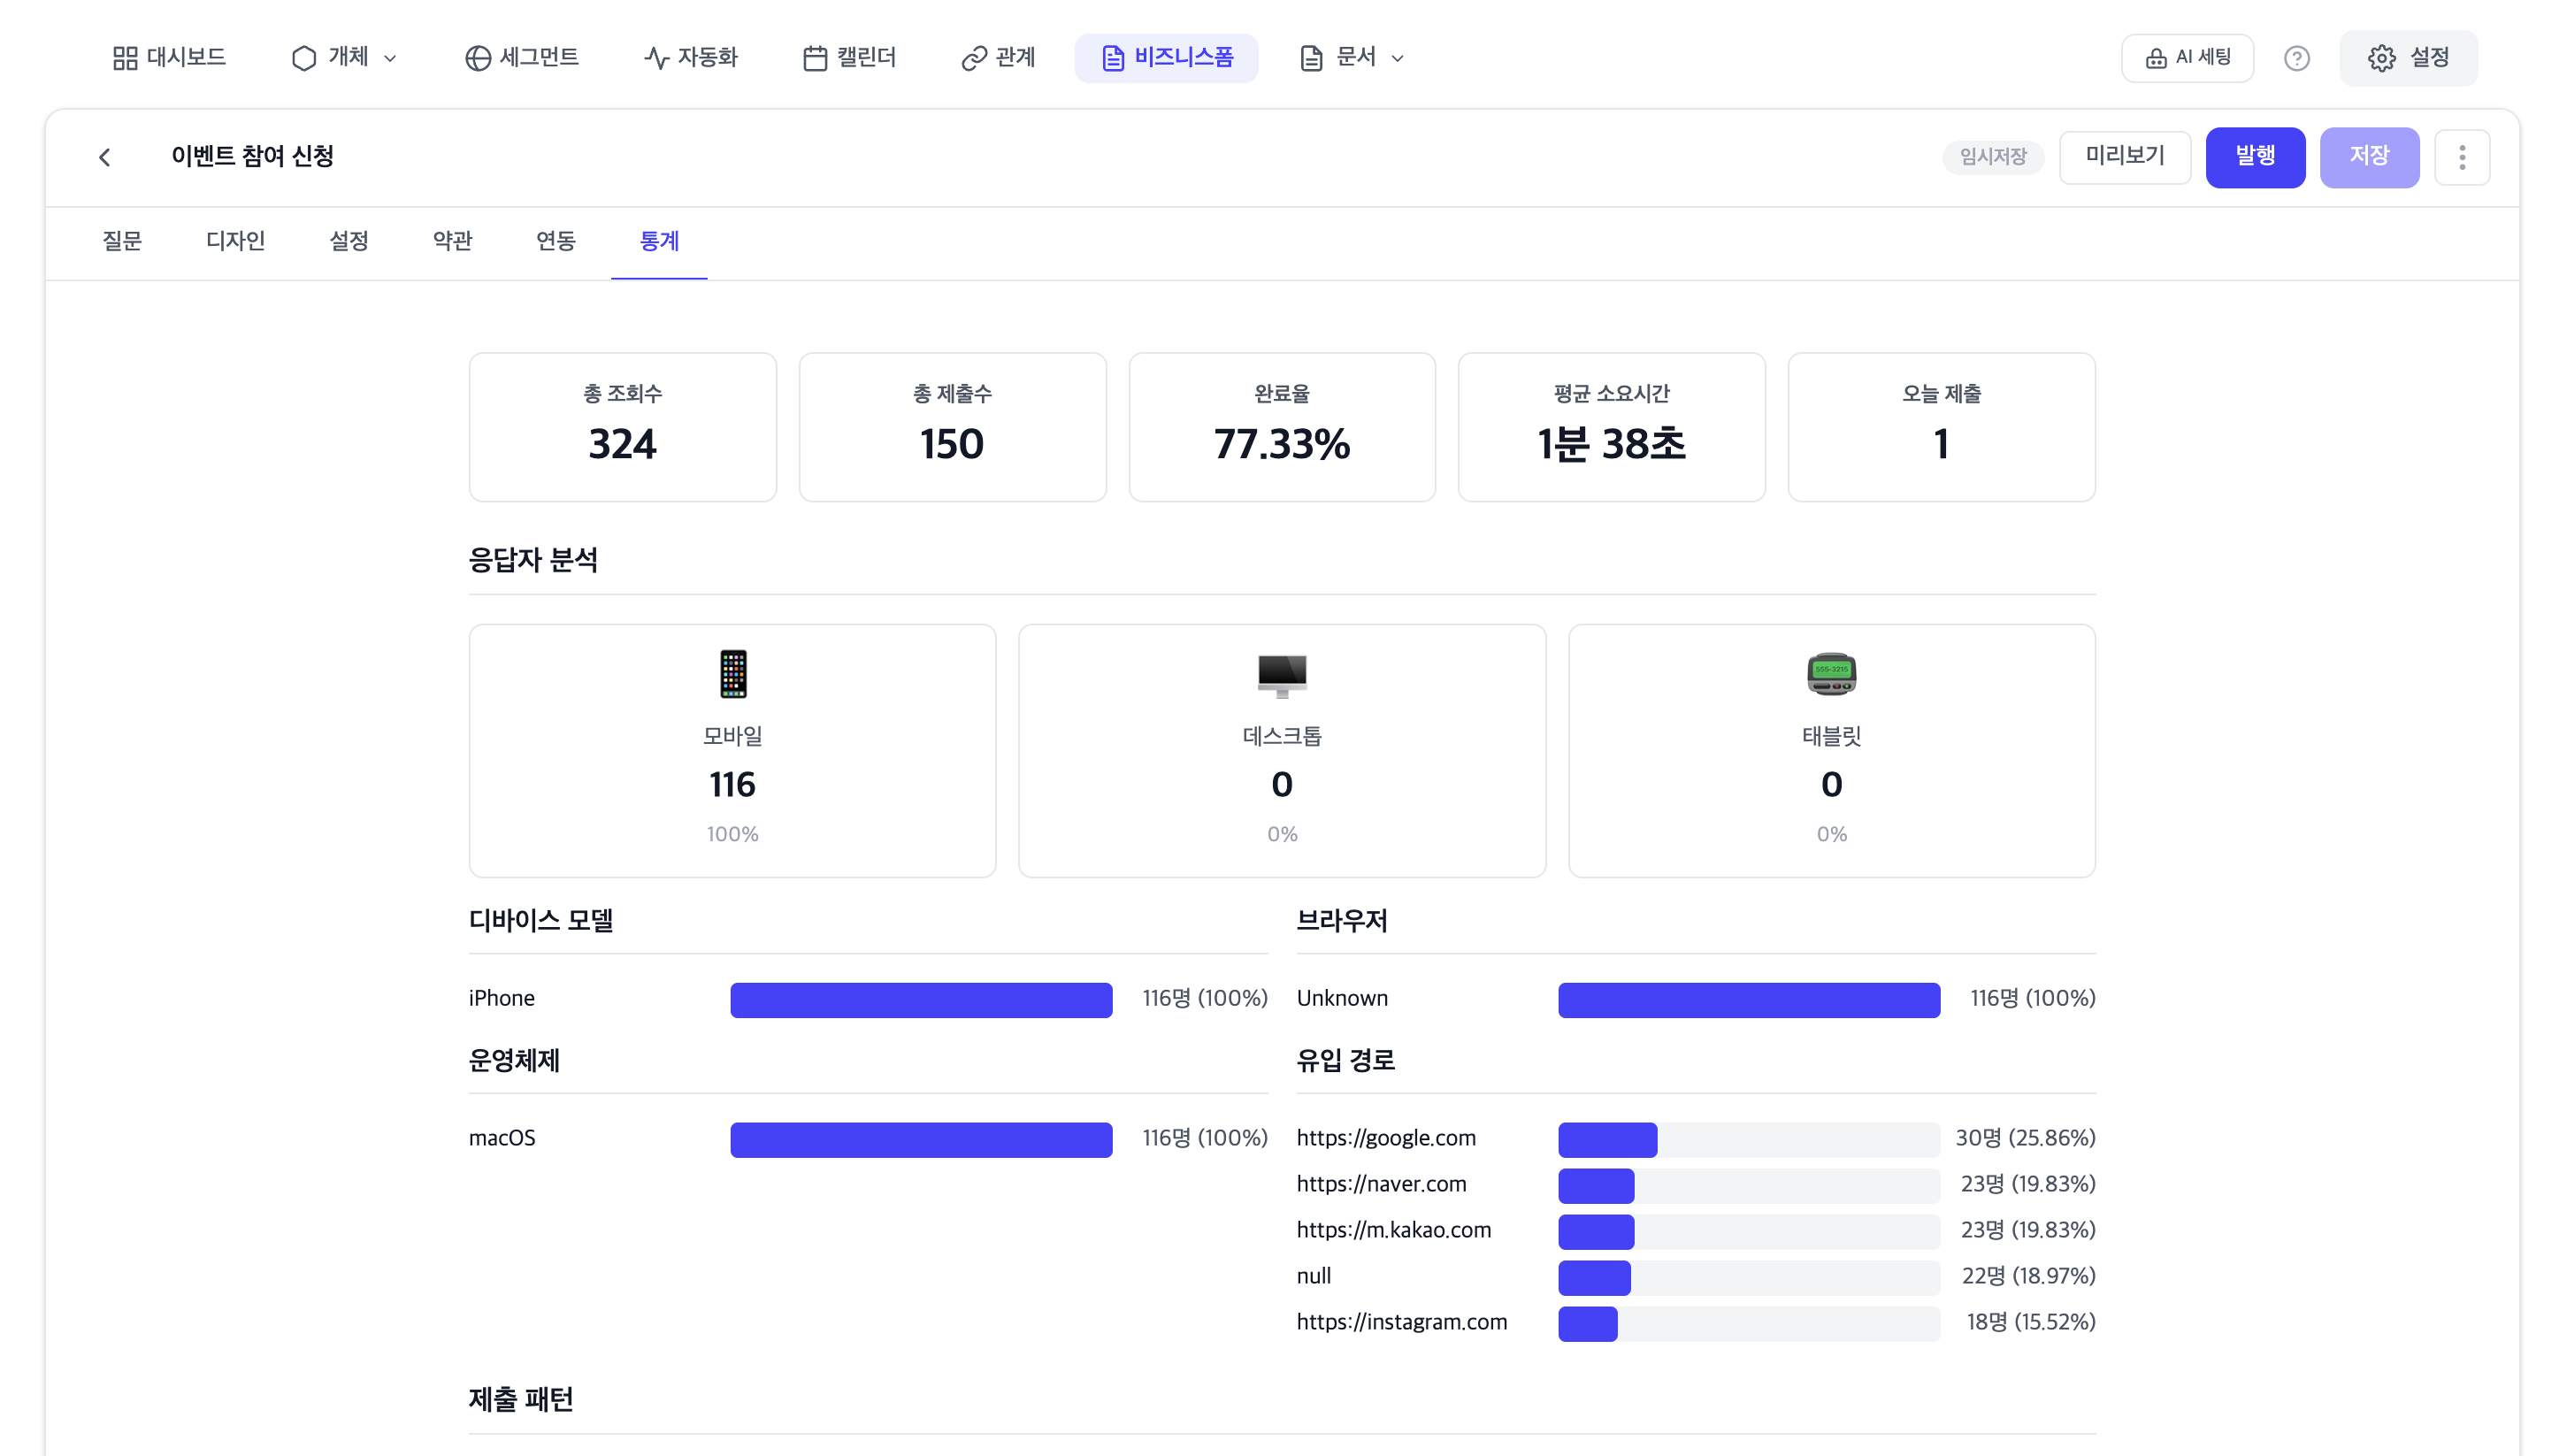Click the 발행 publish button
2567x1456 pixels.
pyautogui.click(x=2256, y=157)
